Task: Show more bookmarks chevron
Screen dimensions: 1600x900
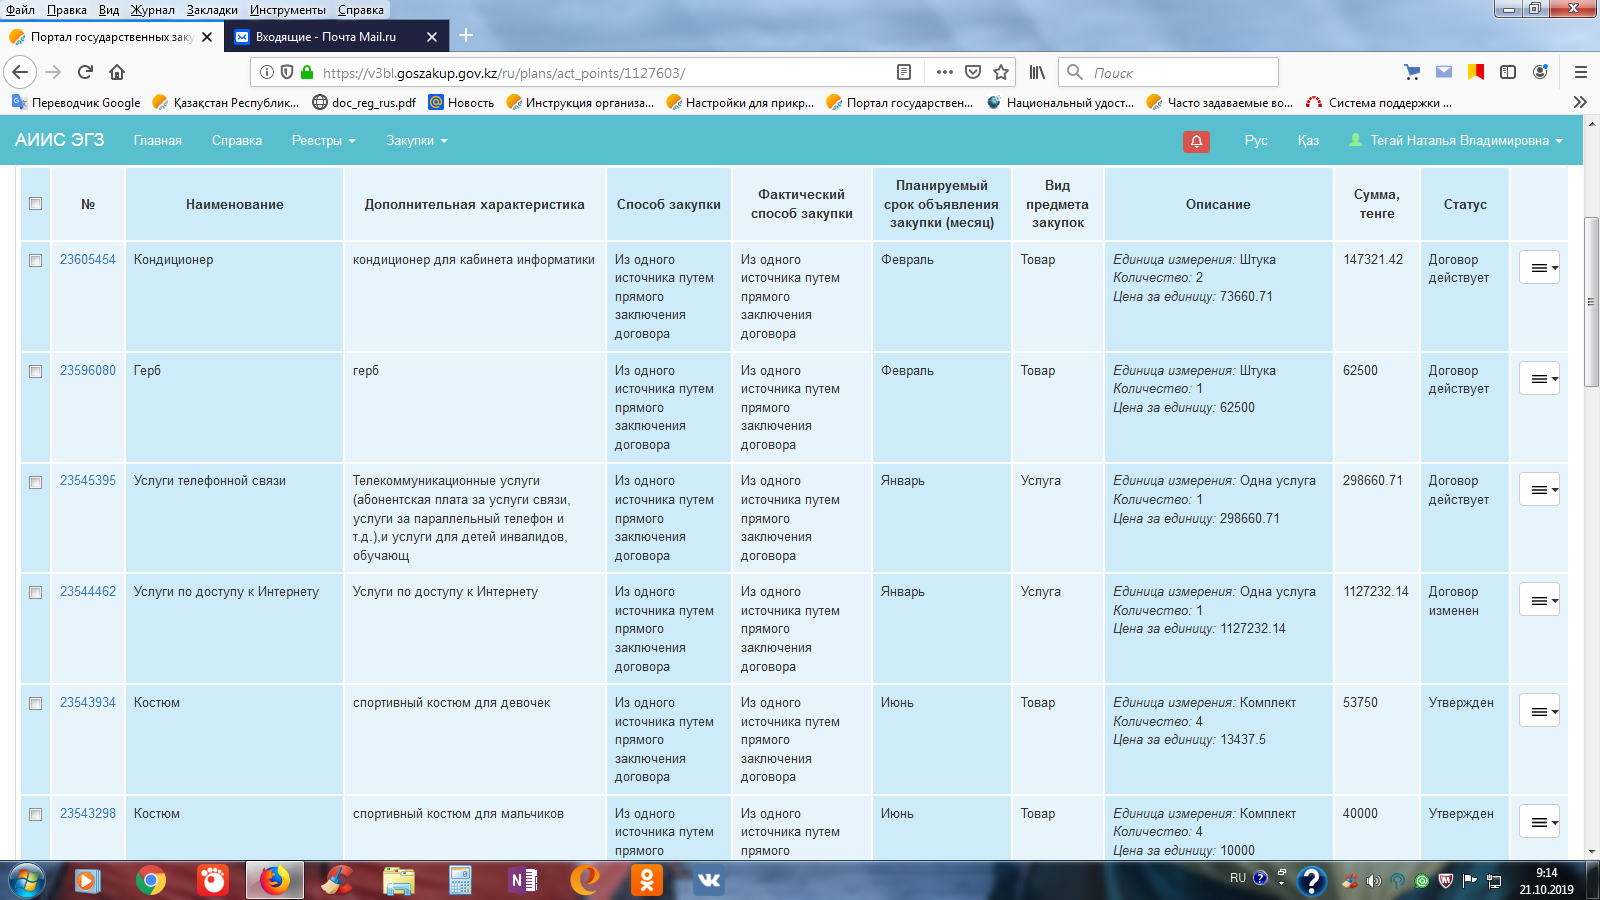Action: [1580, 102]
